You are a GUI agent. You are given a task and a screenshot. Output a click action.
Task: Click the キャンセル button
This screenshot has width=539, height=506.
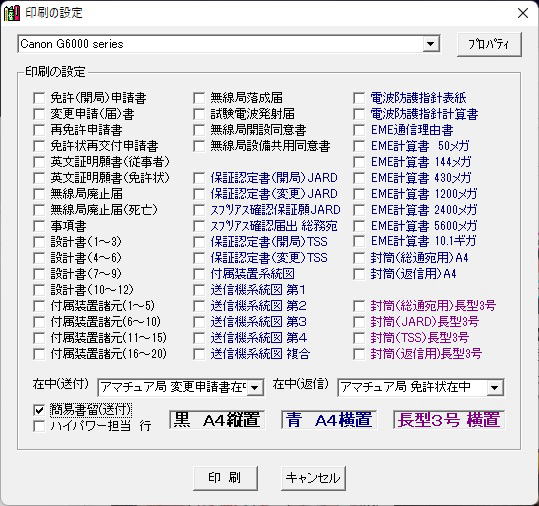313,478
